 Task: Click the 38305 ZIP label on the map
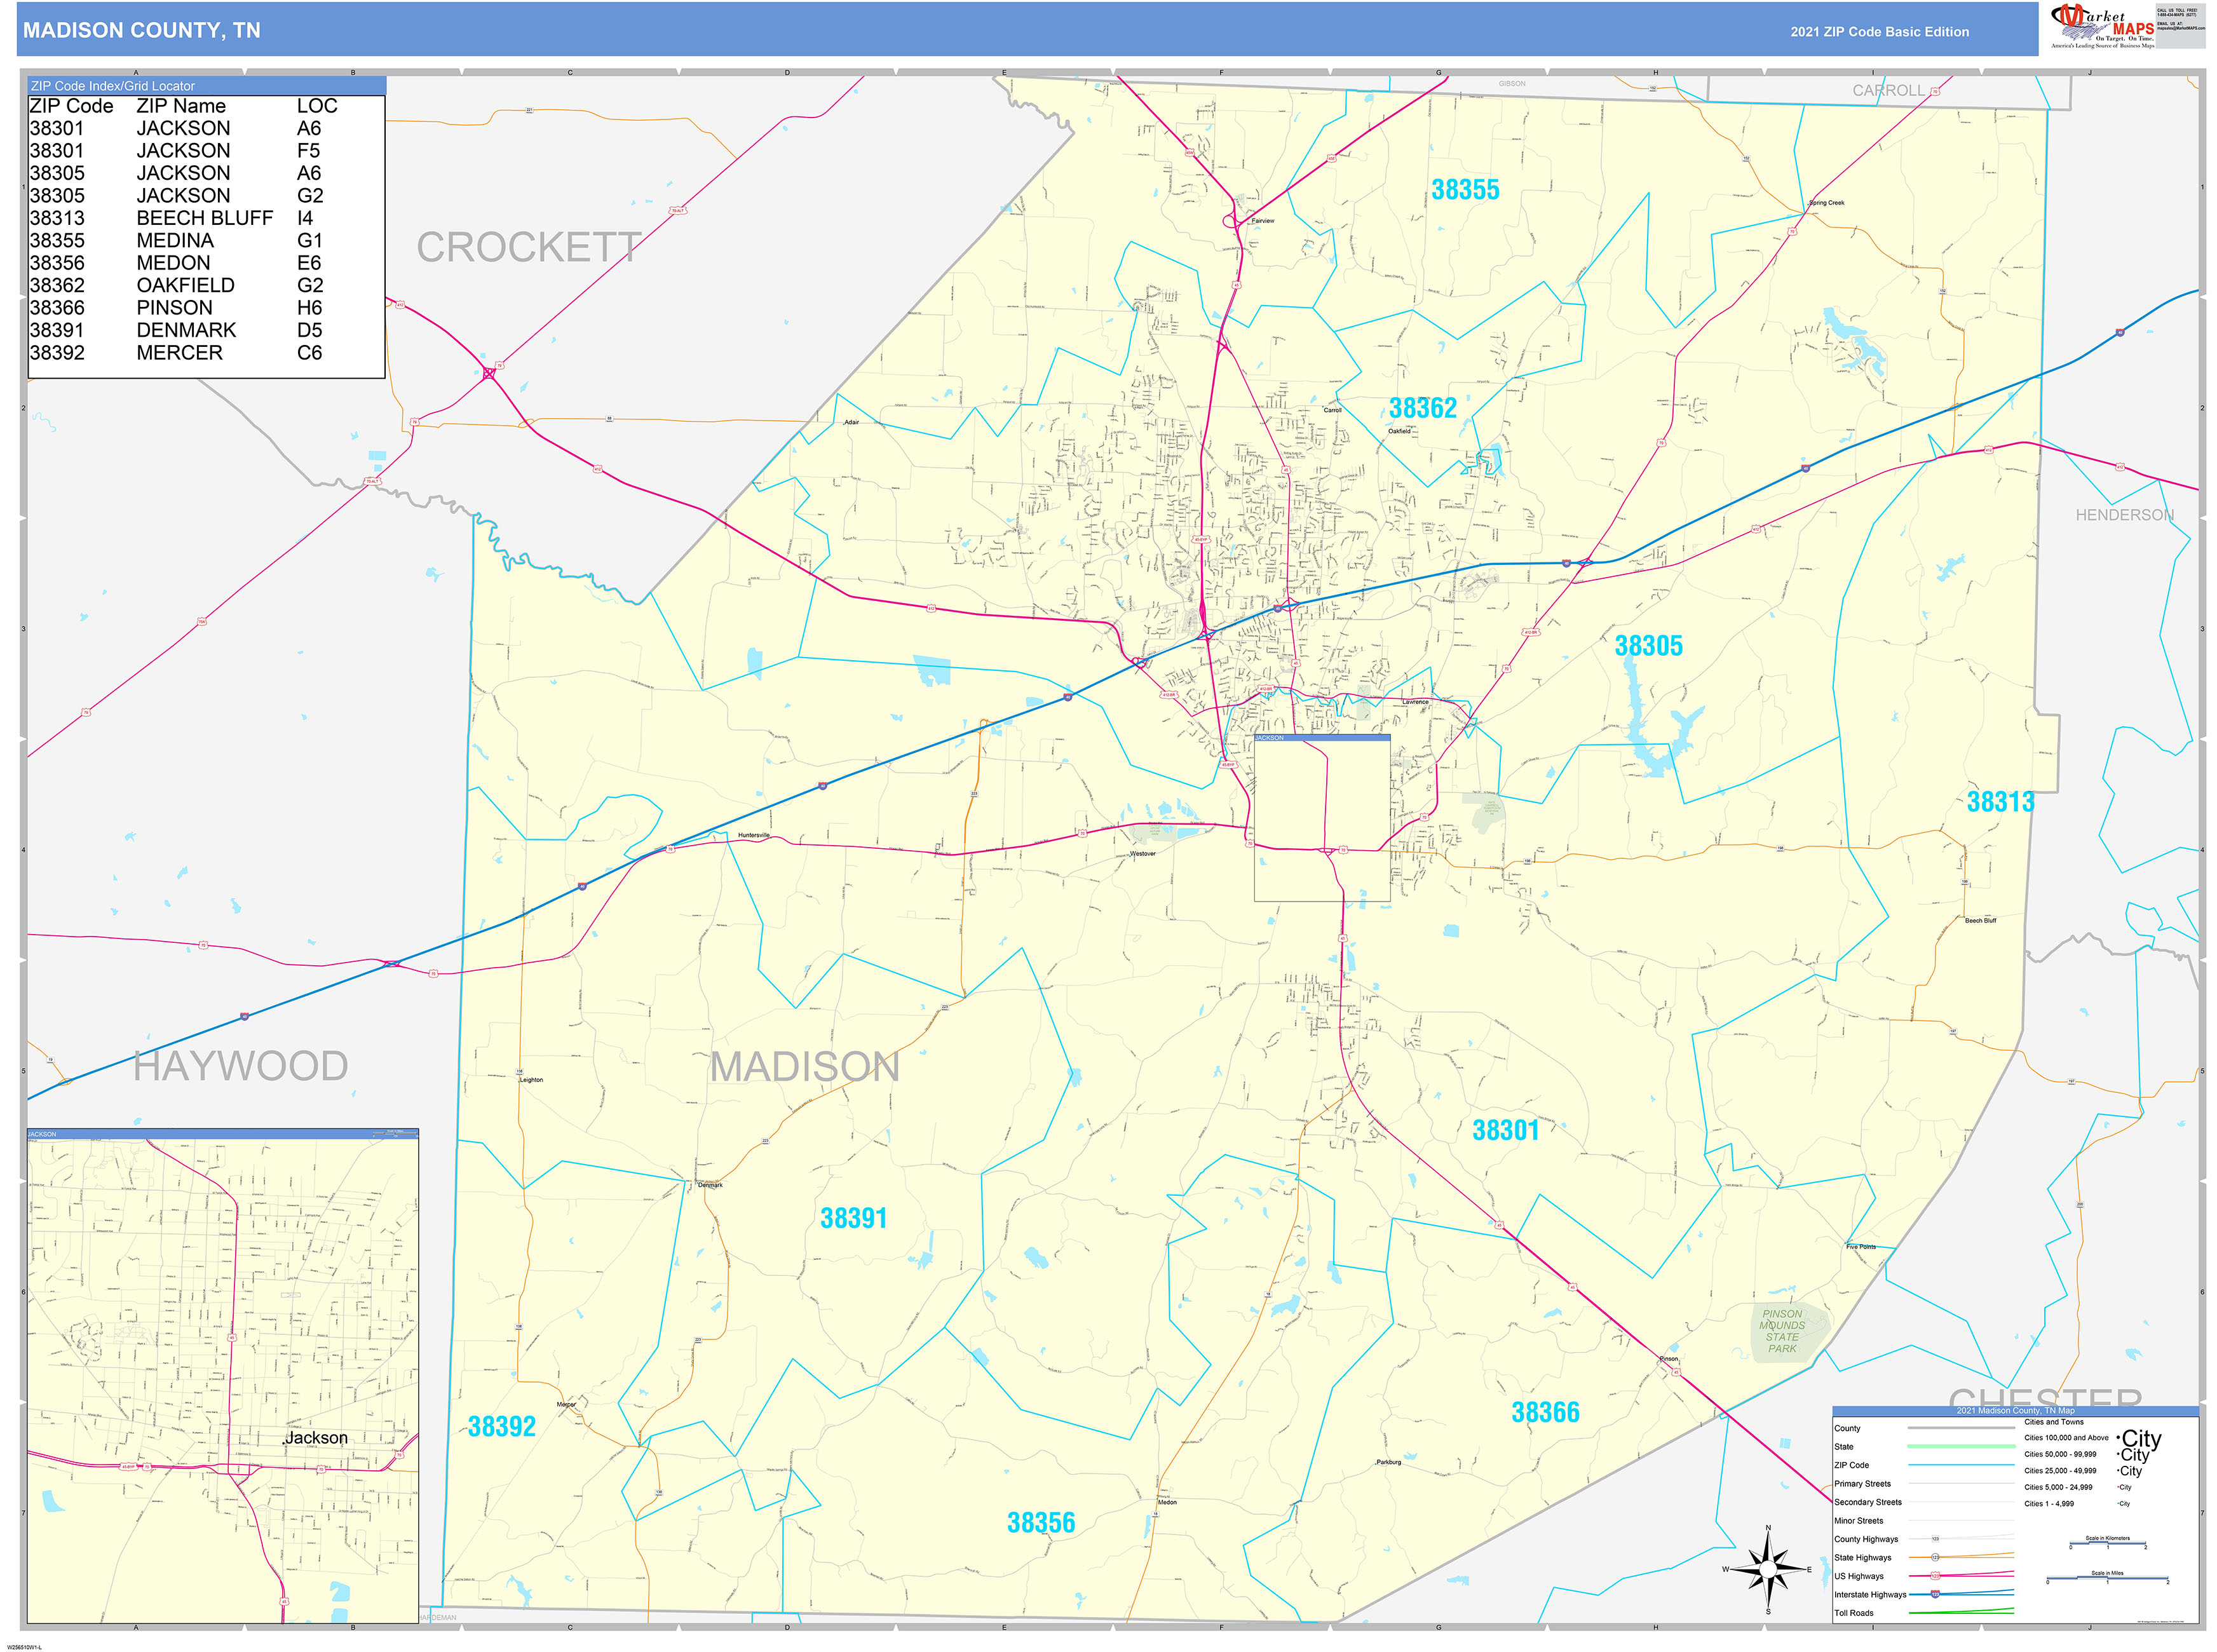point(1648,646)
